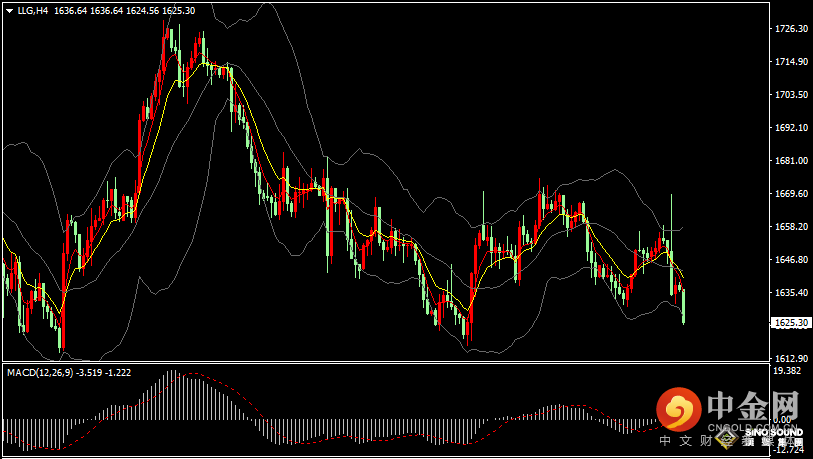Click price axis label 1692.10
The width and height of the screenshot is (813, 459).
[791, 128]
